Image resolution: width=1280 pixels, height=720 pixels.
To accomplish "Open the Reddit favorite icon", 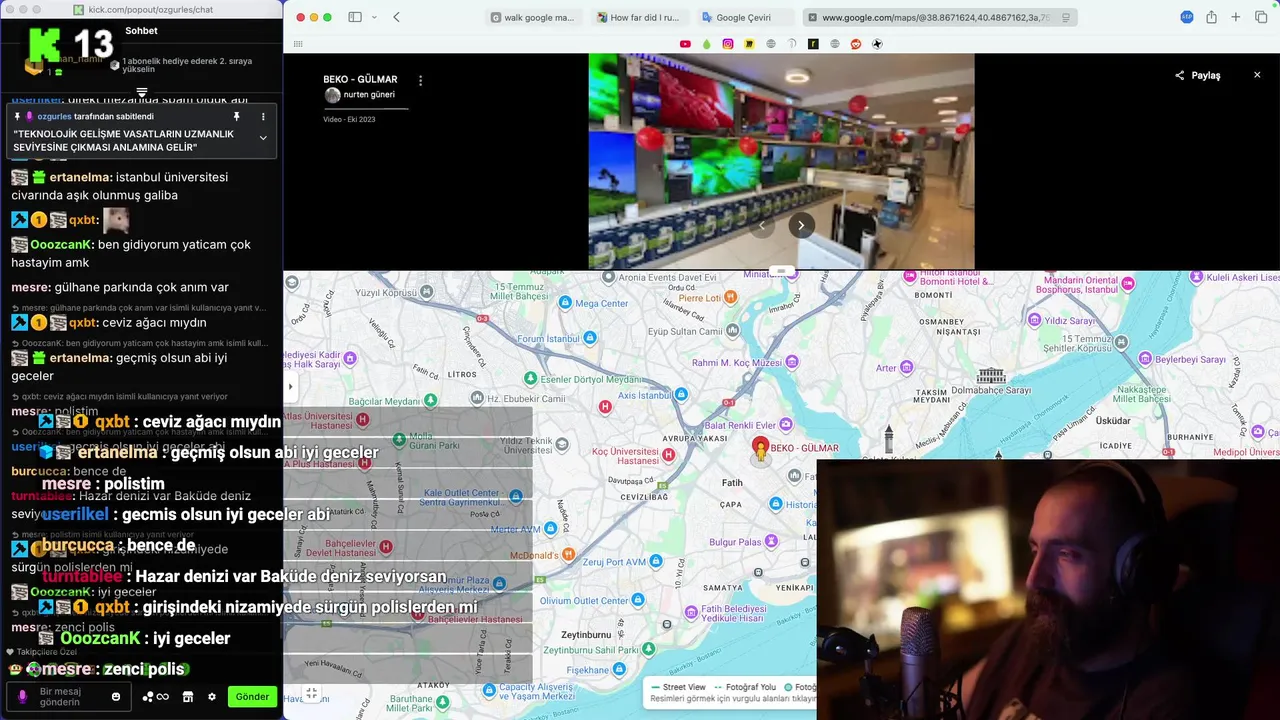I will pos(856,44).
